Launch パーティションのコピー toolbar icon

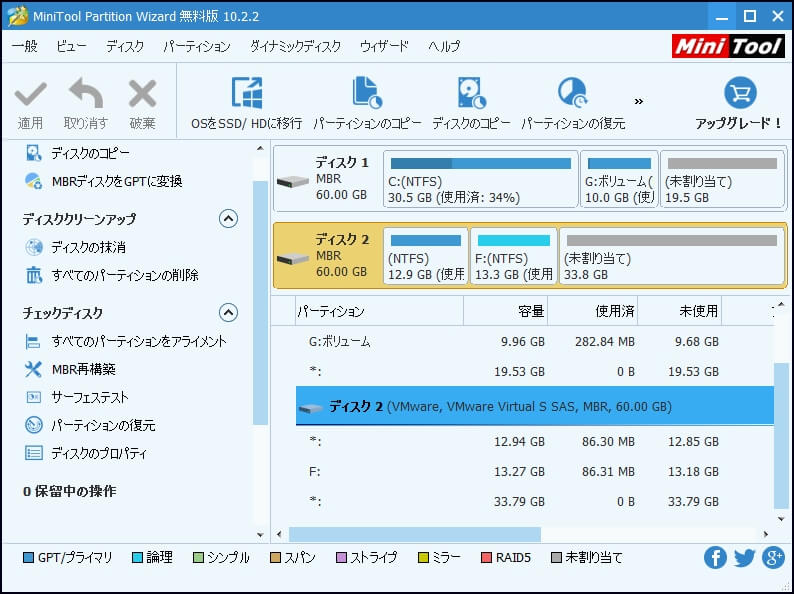[x=367, y=93]
